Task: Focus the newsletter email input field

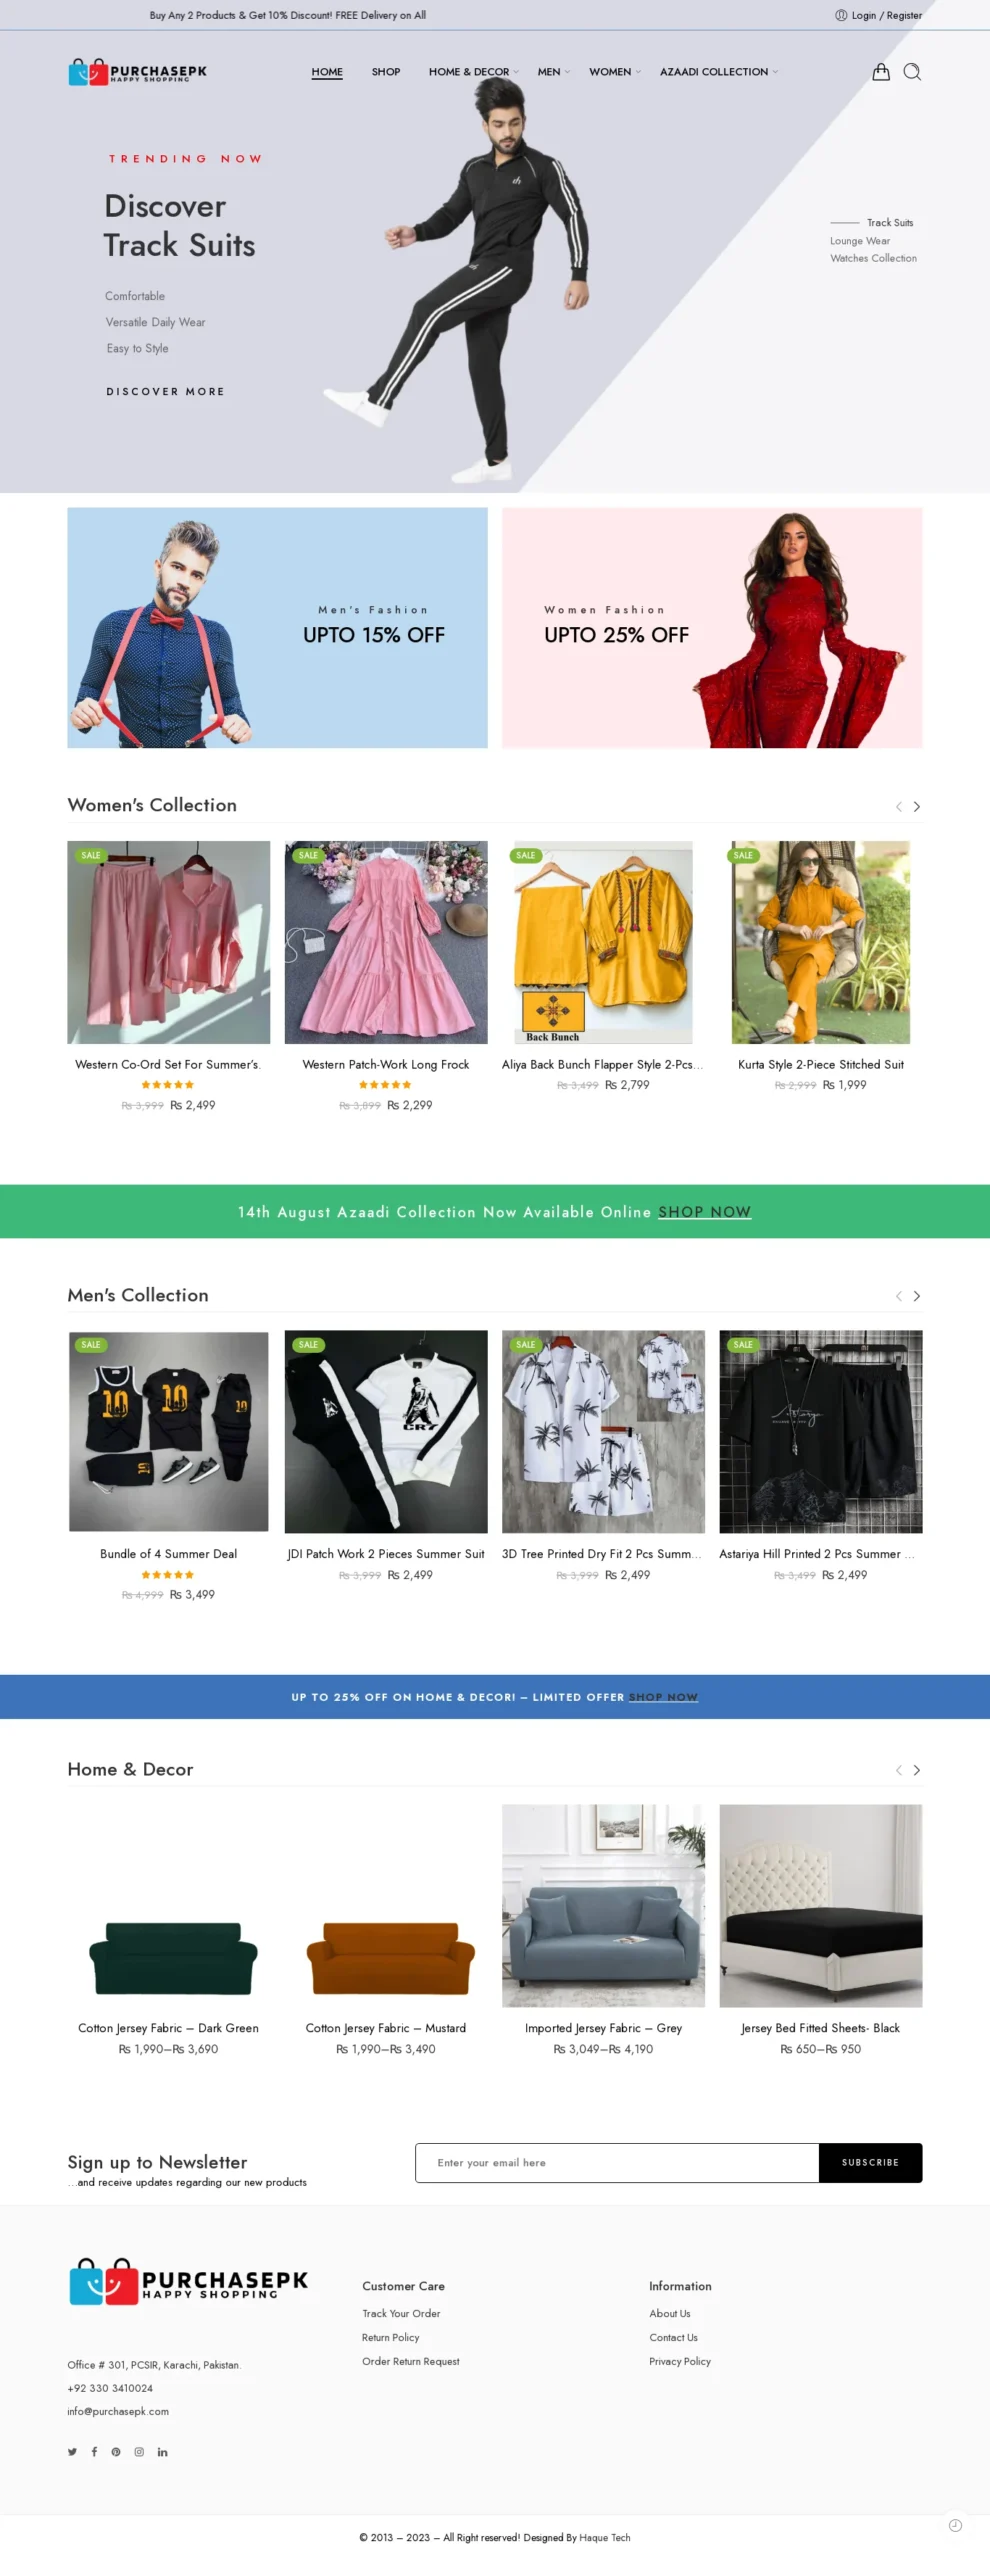Action: (617, 2162)
